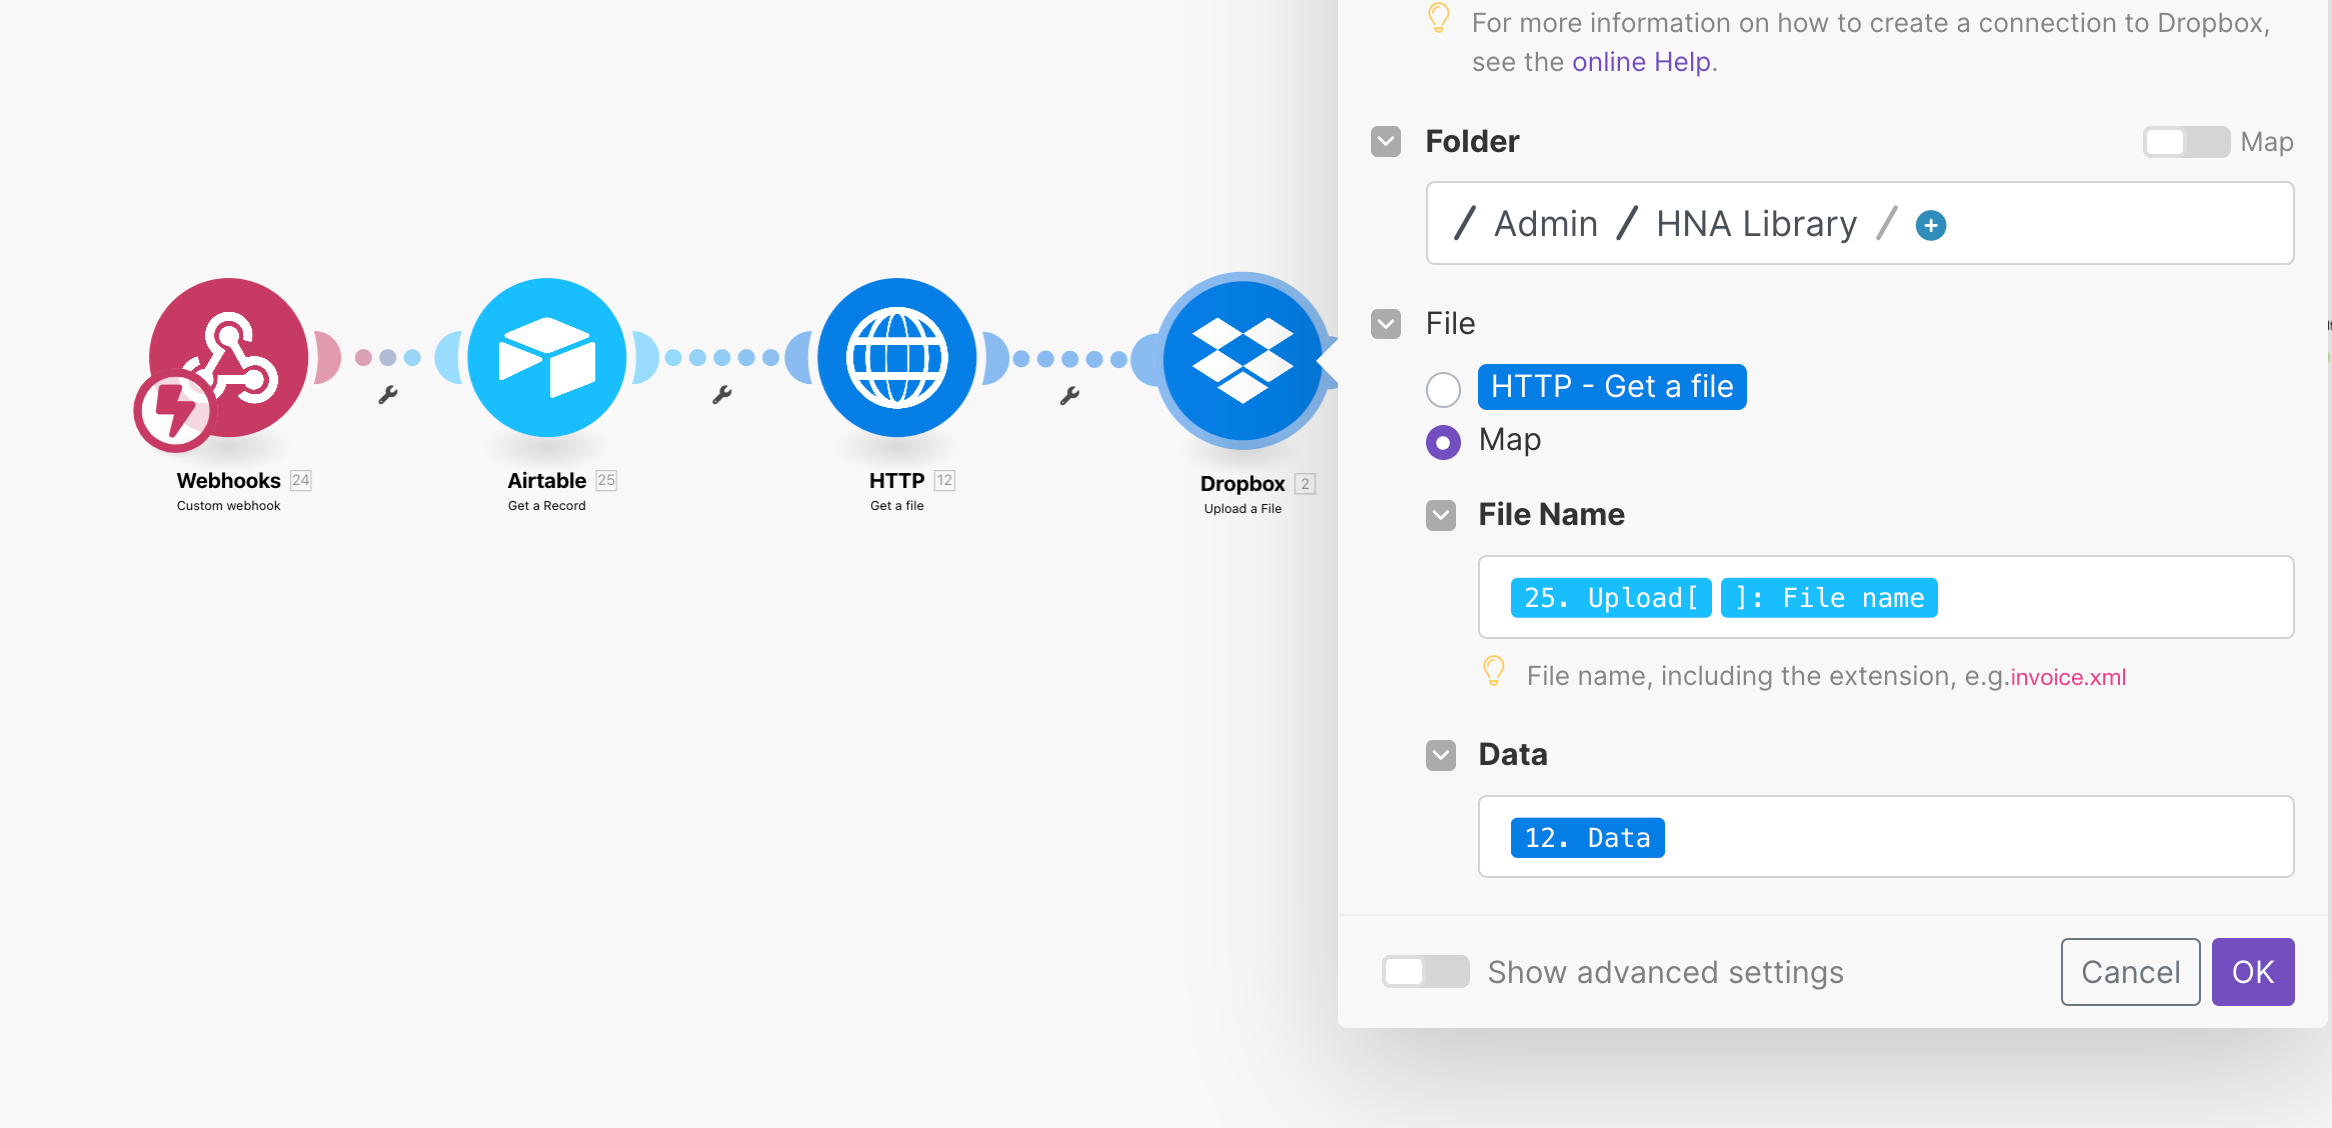Viewport: 2332px width, 1128px height.
Task: Select the Dropbox Upload a File module
Action: click(1243, 360)
